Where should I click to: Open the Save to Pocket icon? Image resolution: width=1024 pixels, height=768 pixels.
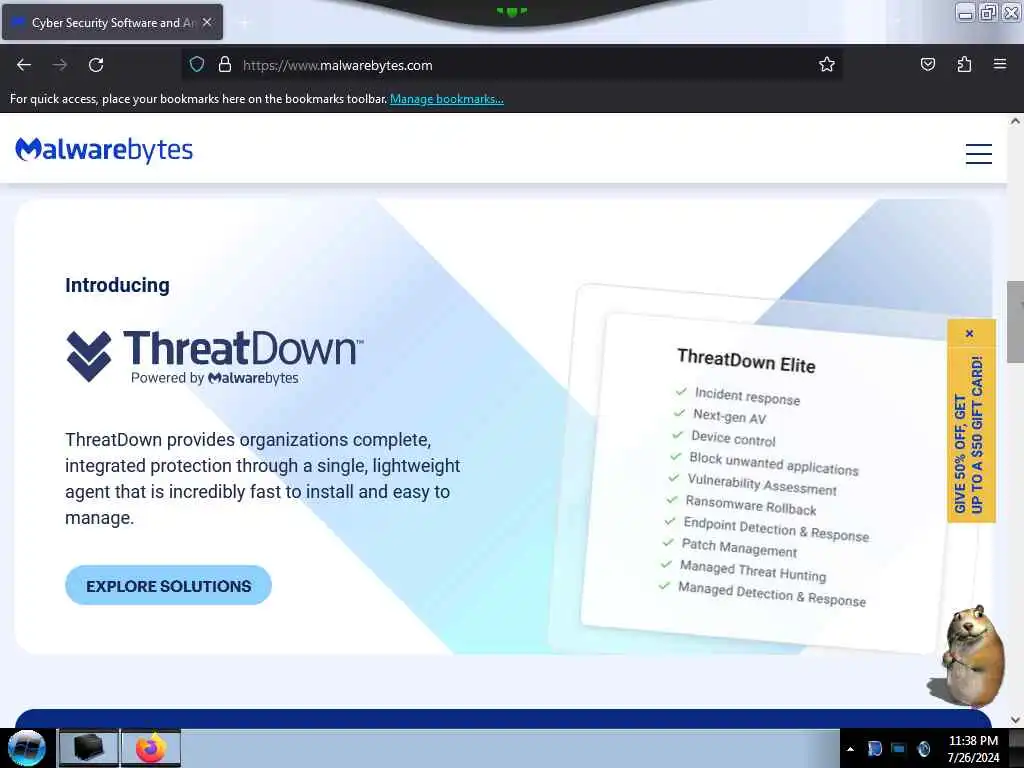pyautogui.click(x=927, y=64)
